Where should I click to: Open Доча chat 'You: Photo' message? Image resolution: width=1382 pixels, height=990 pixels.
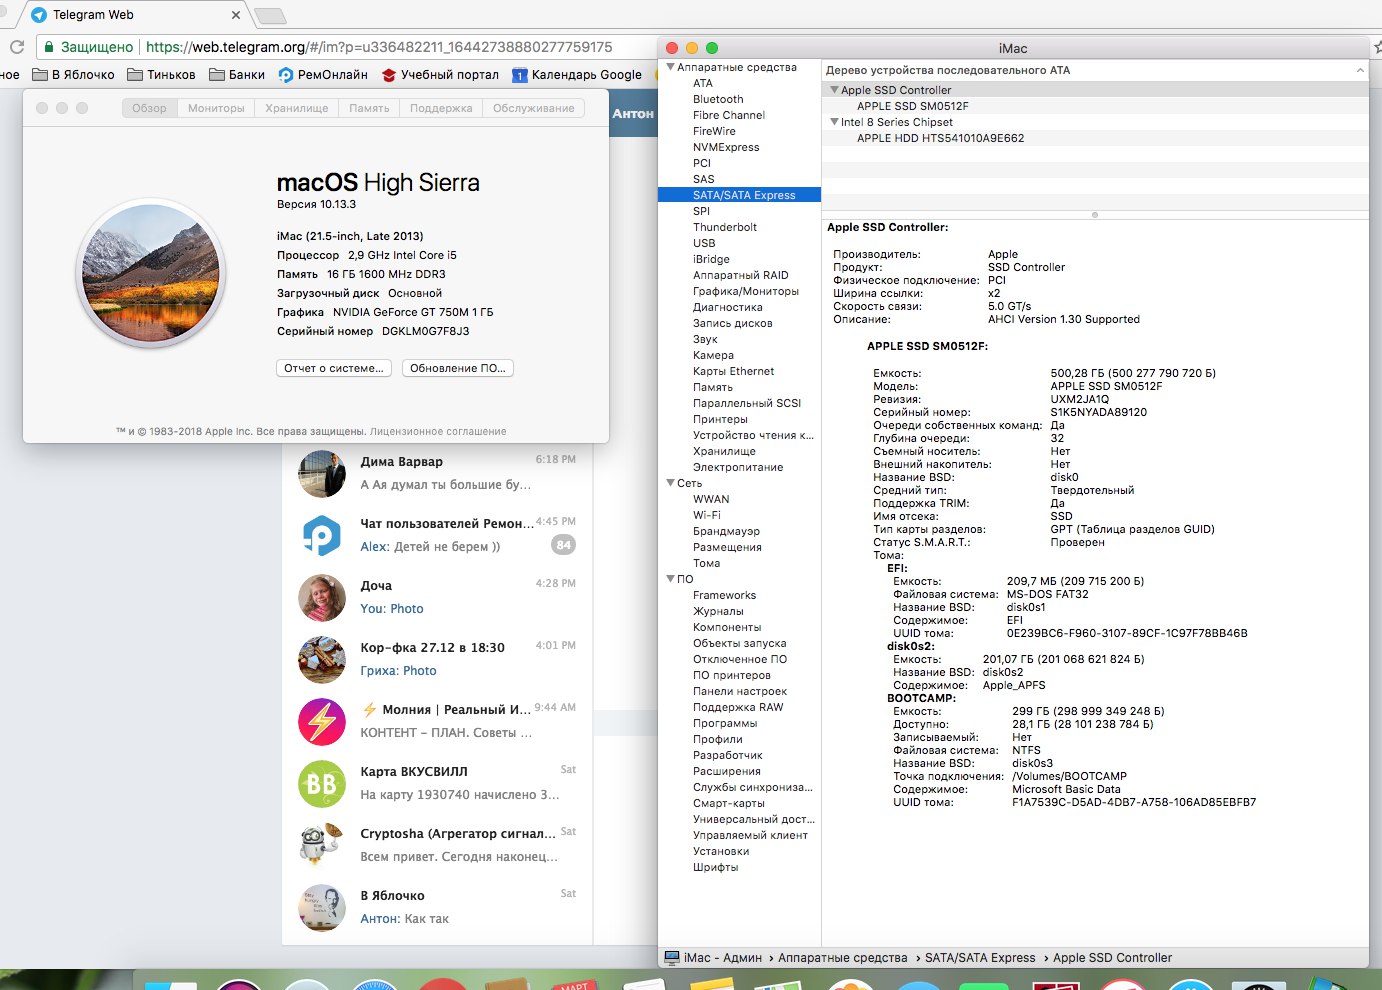point(392,608)
